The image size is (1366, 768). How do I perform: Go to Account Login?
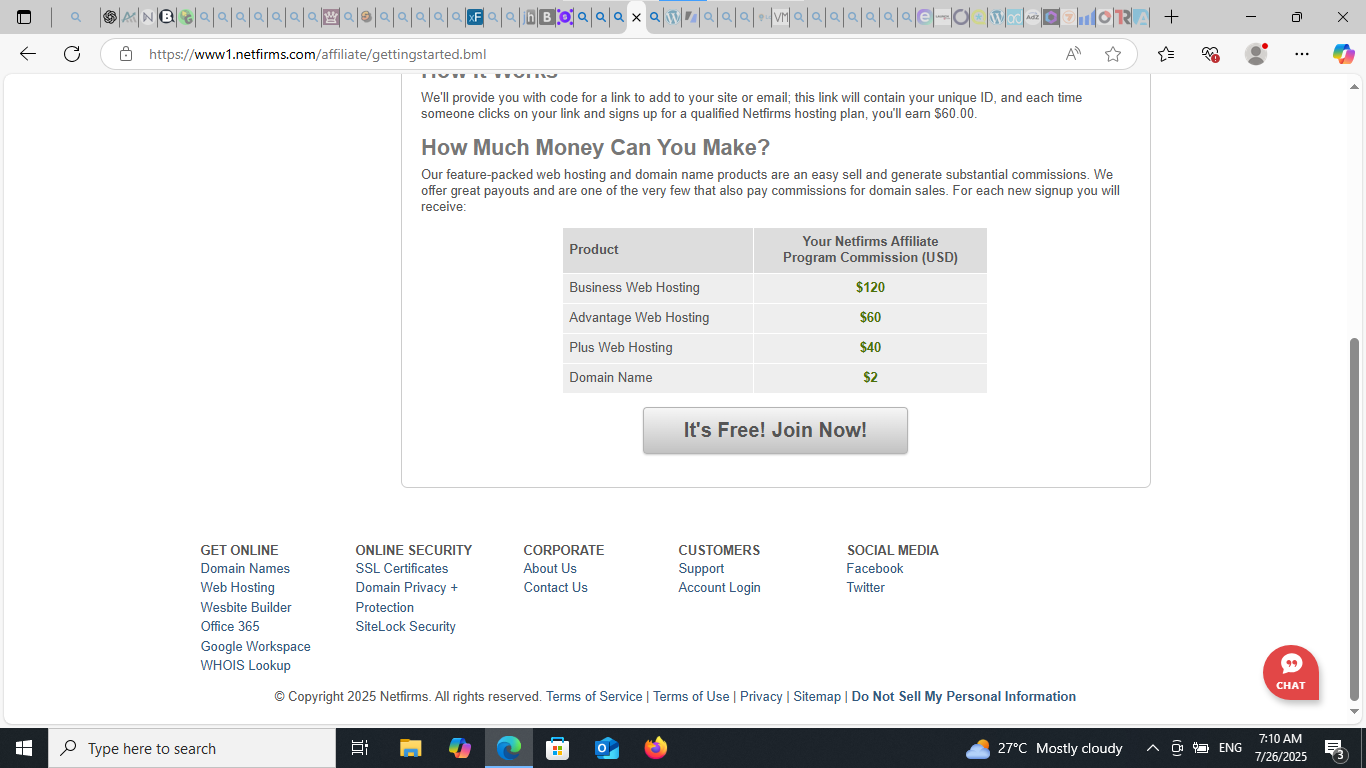pos(720,588)
